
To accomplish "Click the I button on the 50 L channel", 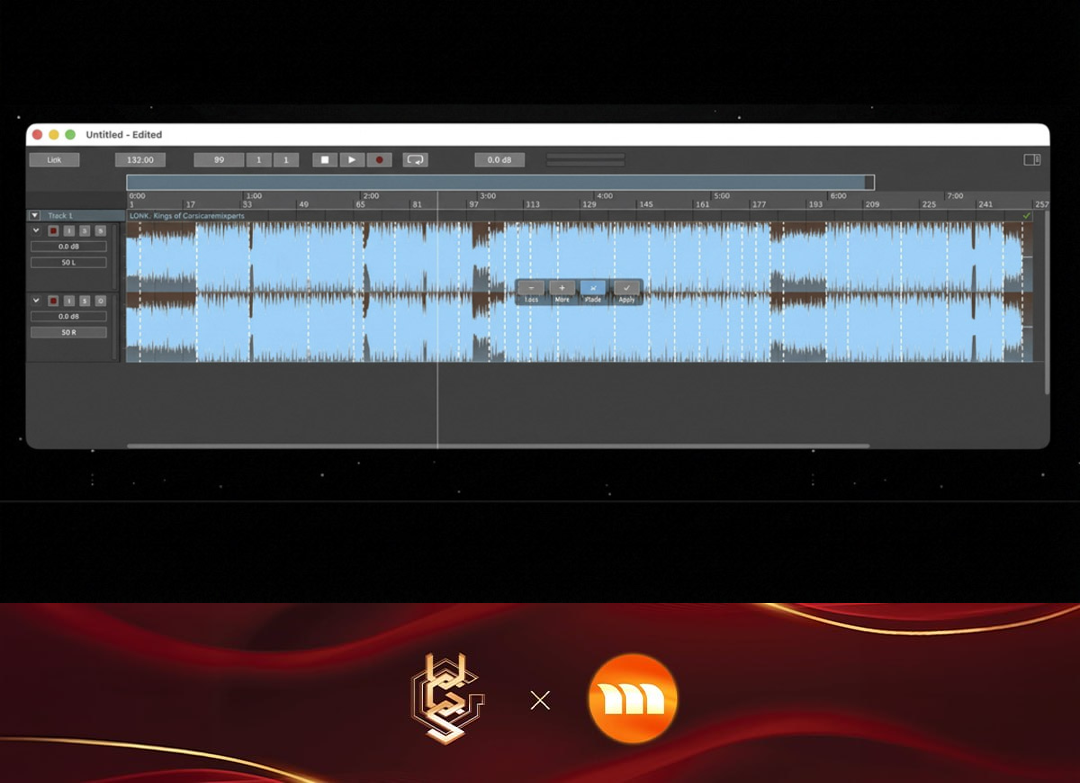I will coord(69,231).
